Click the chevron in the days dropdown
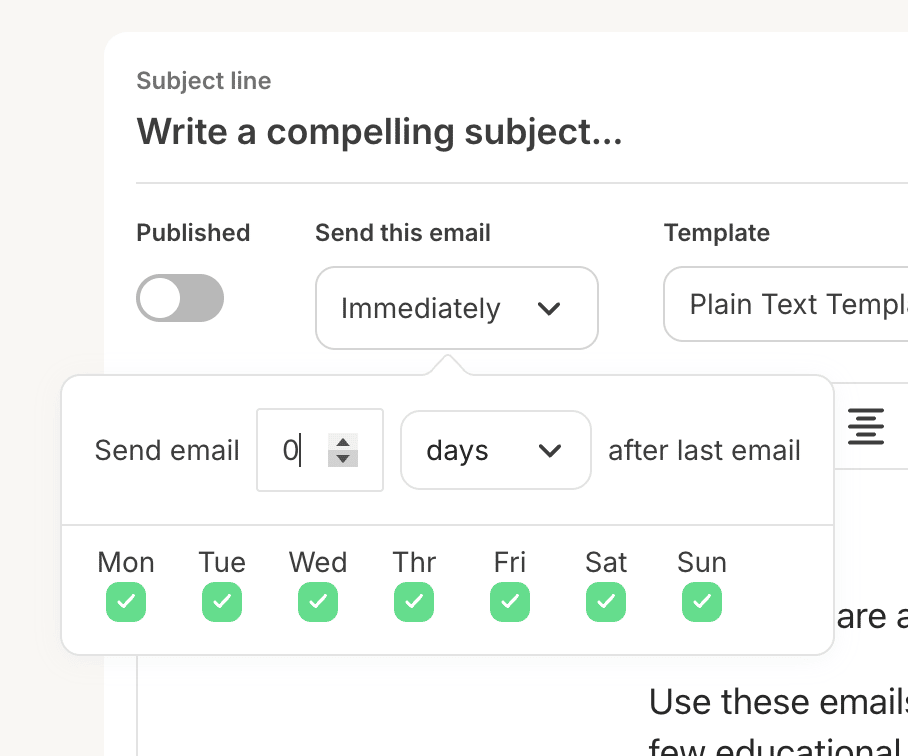Image resolution: width=908 pixels, height=756 pixels. tap(550, 450)
